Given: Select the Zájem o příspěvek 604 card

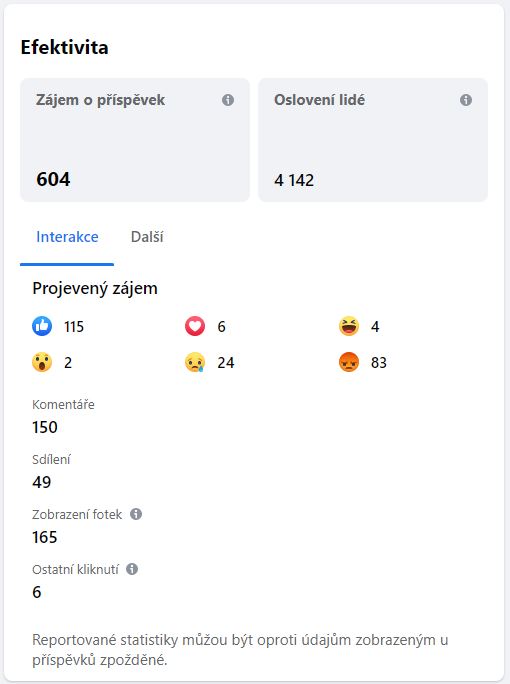Looking at the screenshot, I should (x=135, y=140).
